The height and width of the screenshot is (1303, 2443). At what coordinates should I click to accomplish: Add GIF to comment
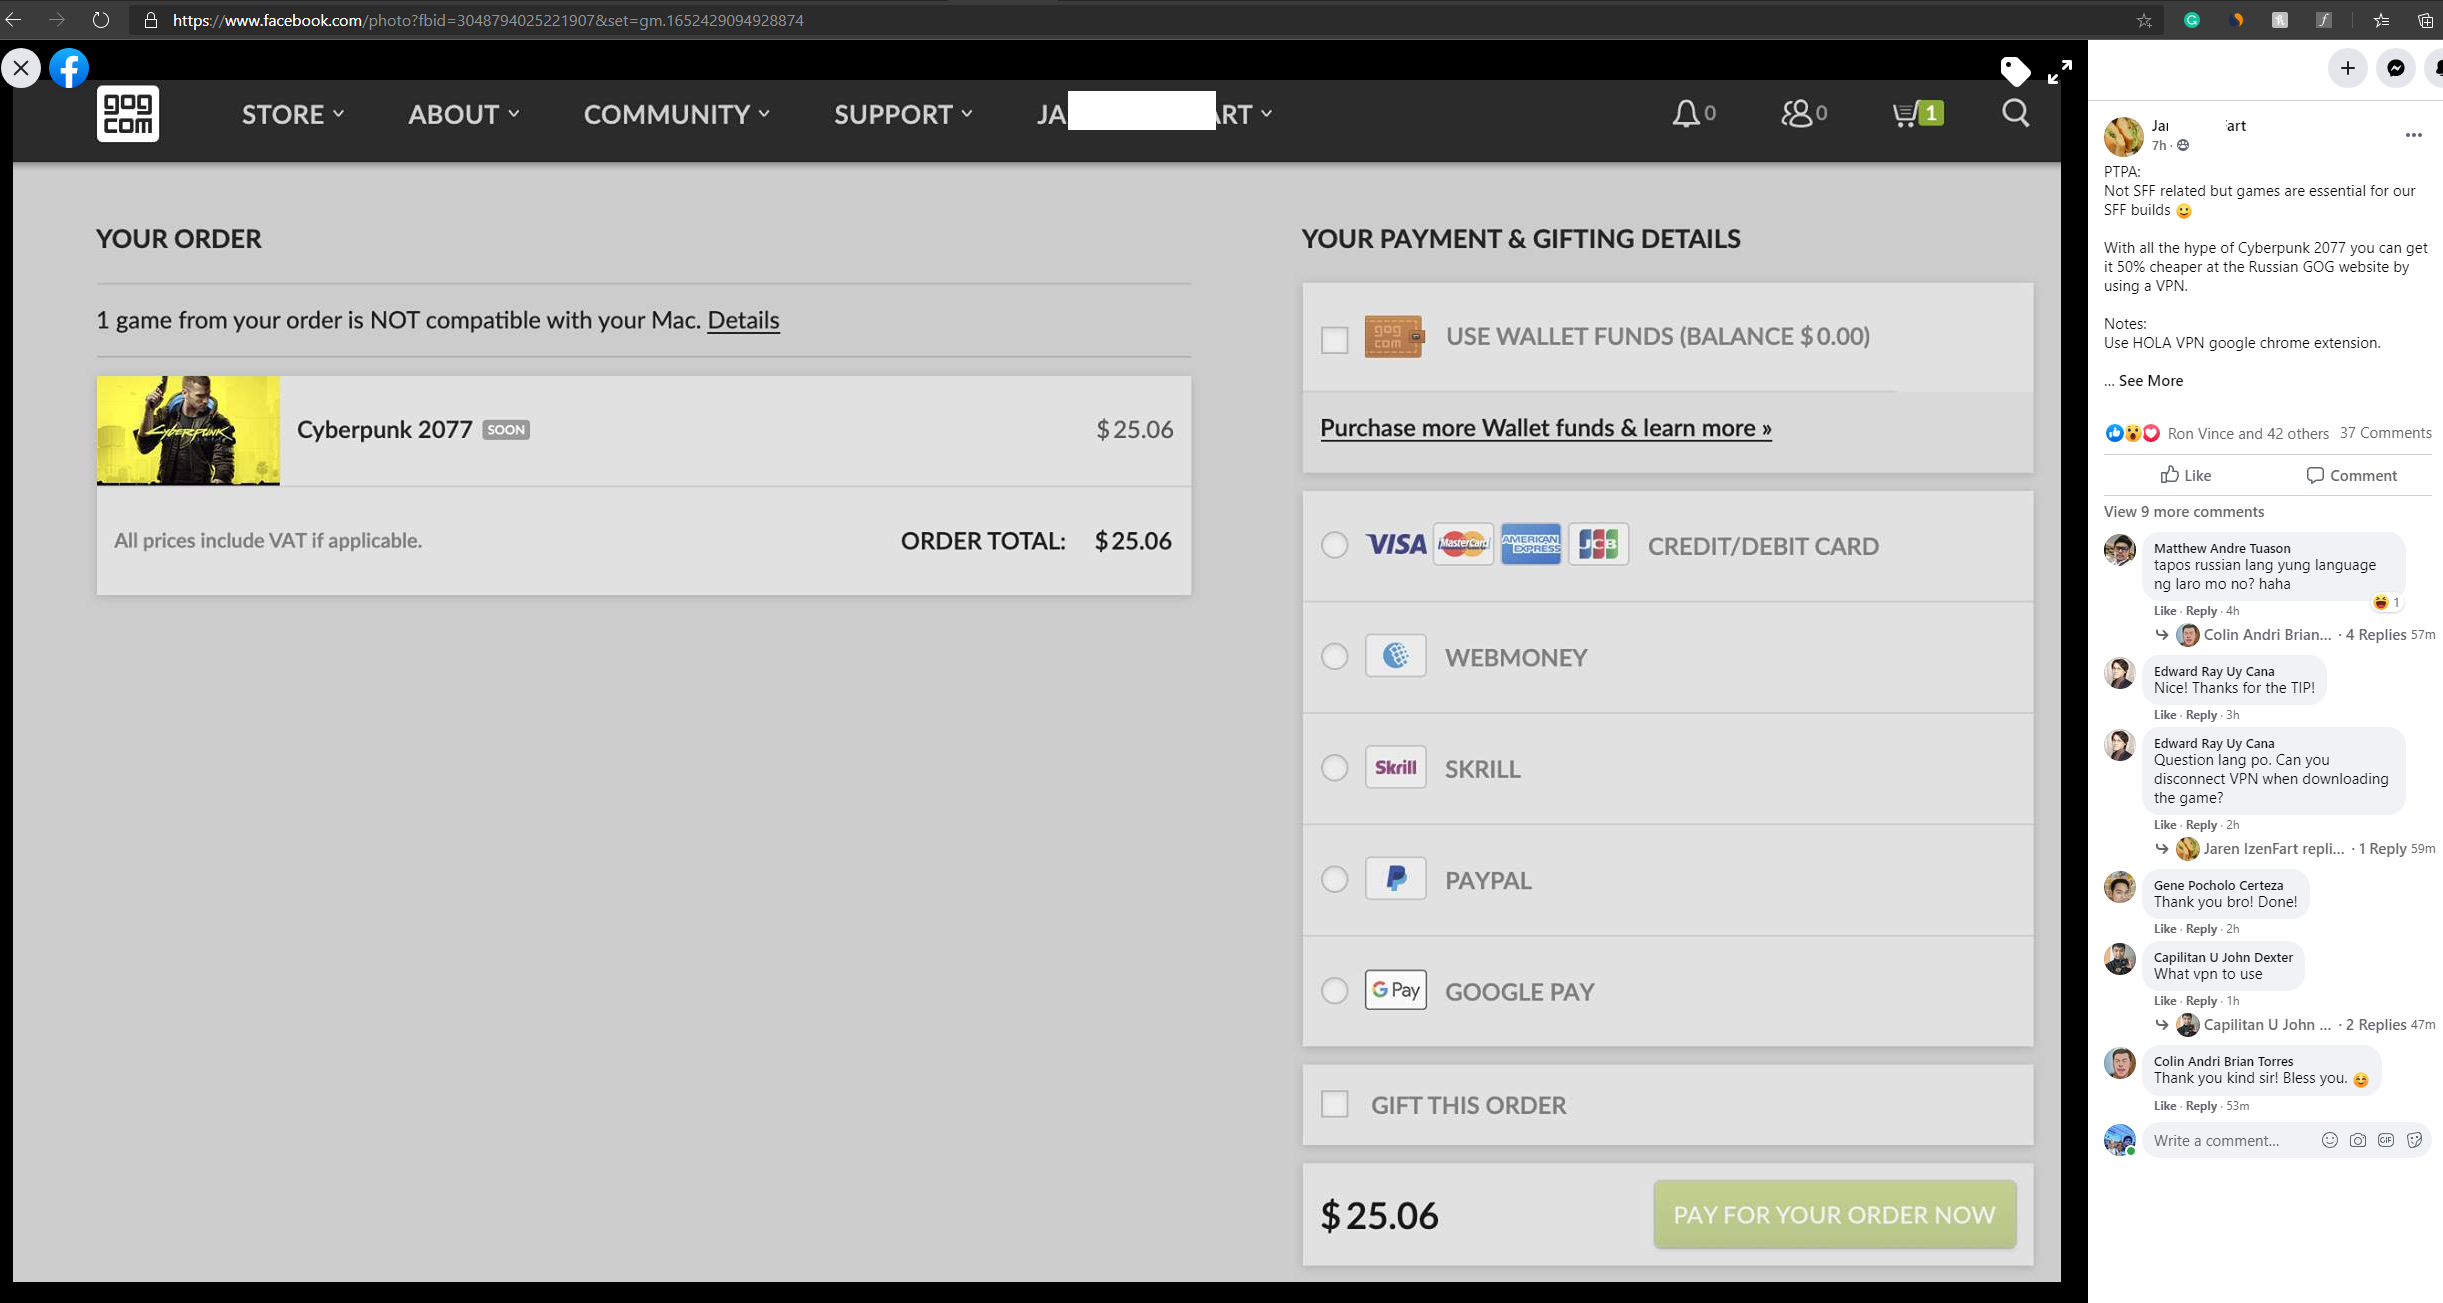[x=2386, y=1140]
